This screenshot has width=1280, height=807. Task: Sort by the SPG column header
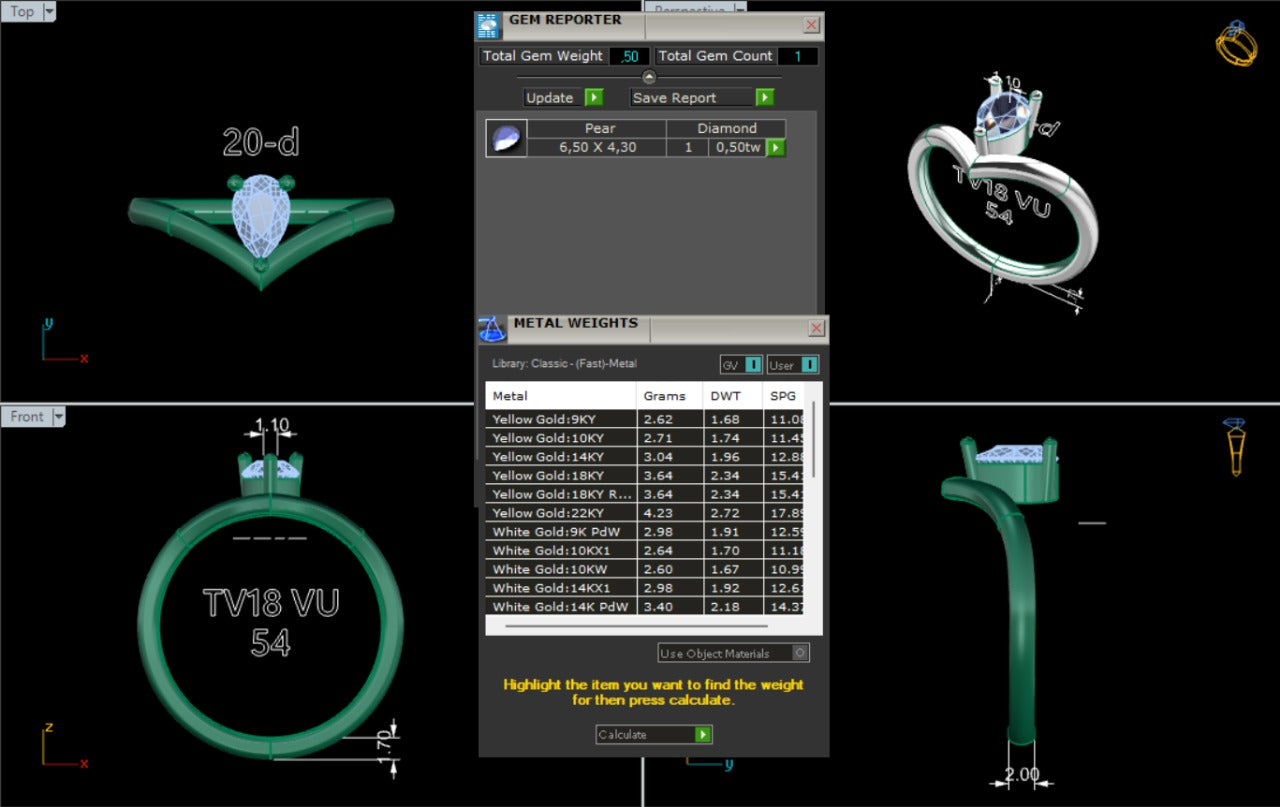click(784, 396)
